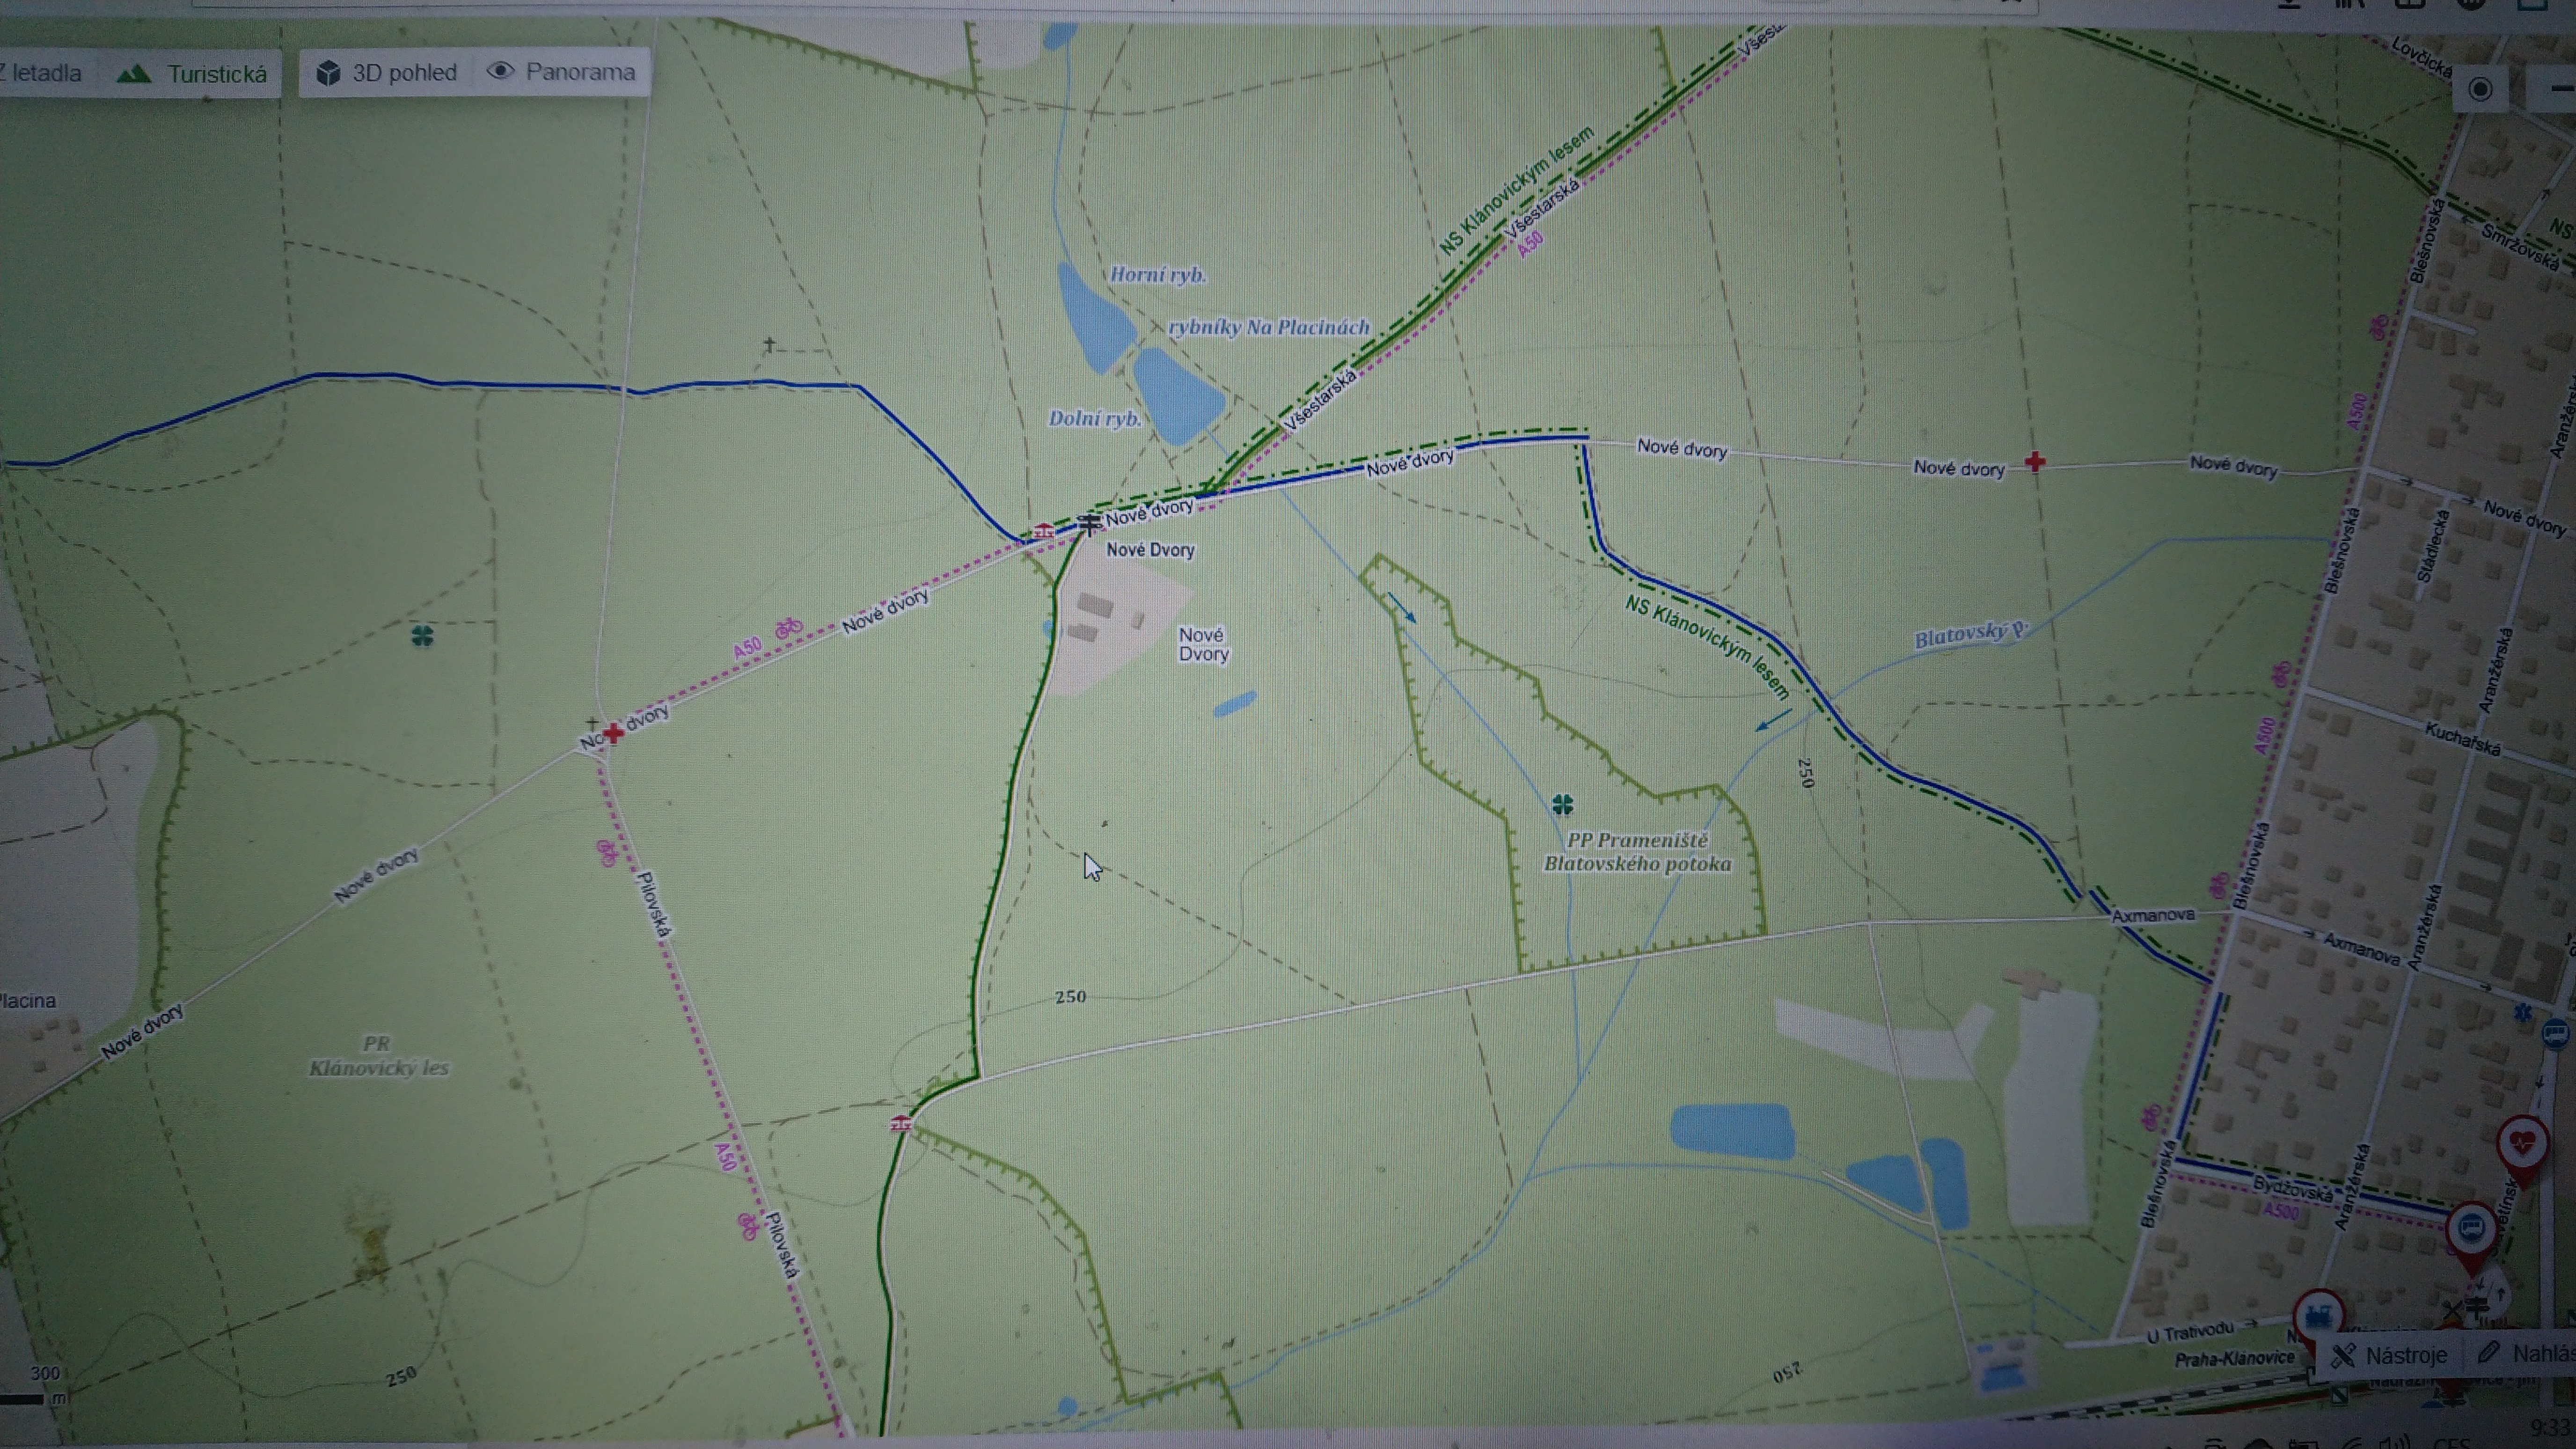Image resolution: width=2576 pixels, height=1449 pixels.
Task: Click the small black cross symbol in northwest forest
Action: (x=769, y=345)
